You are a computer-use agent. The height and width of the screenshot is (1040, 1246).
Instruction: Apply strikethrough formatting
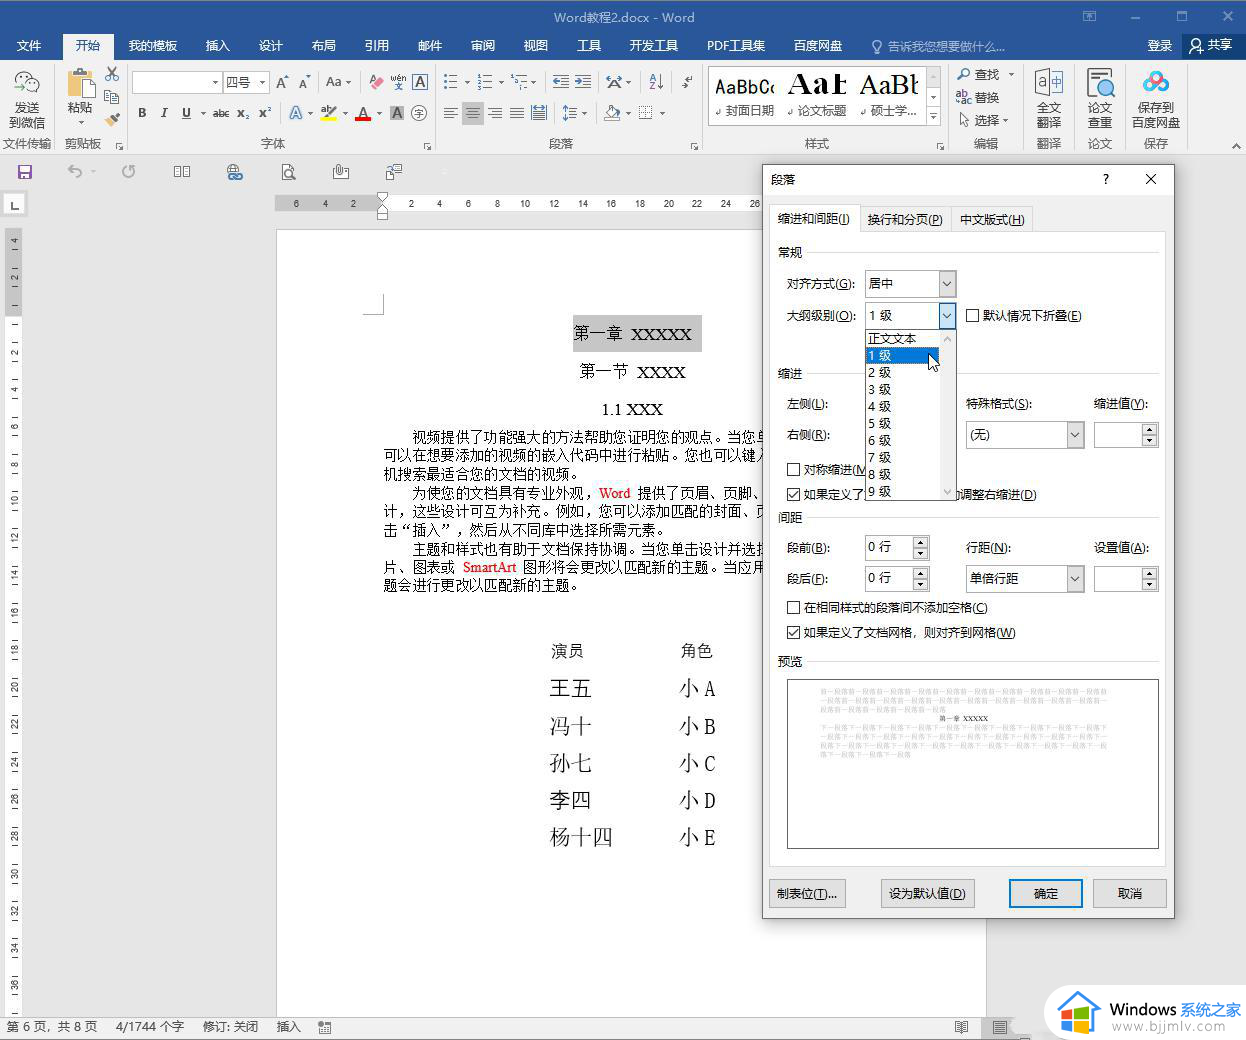click(x=221, y=113)
